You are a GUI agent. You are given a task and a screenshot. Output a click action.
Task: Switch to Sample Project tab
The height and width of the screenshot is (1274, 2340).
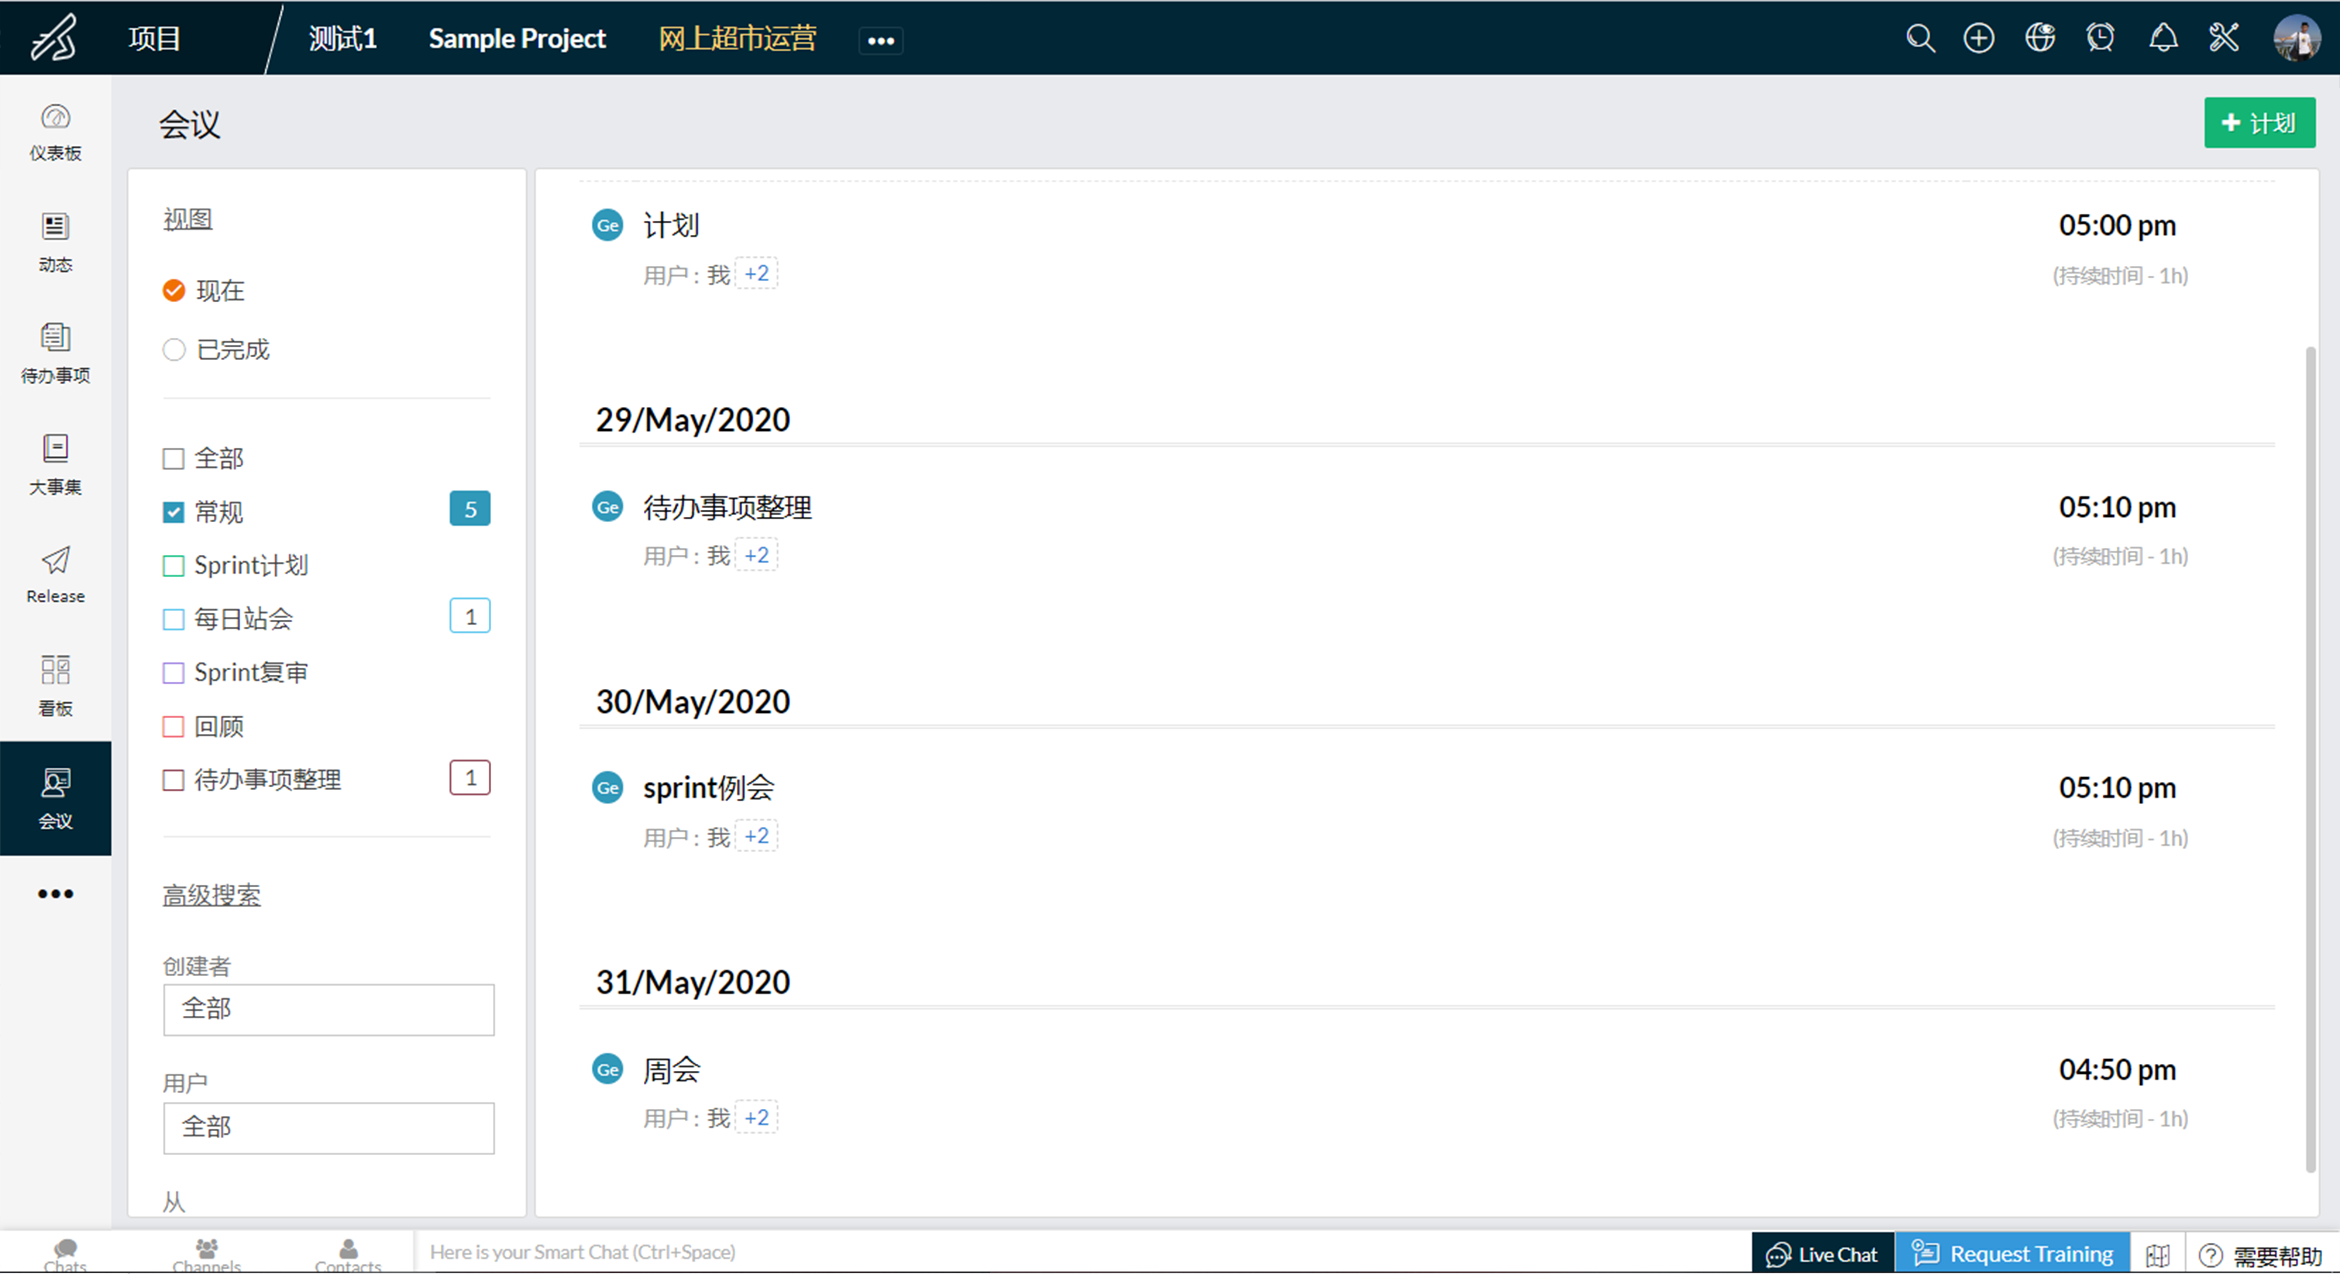517,39
